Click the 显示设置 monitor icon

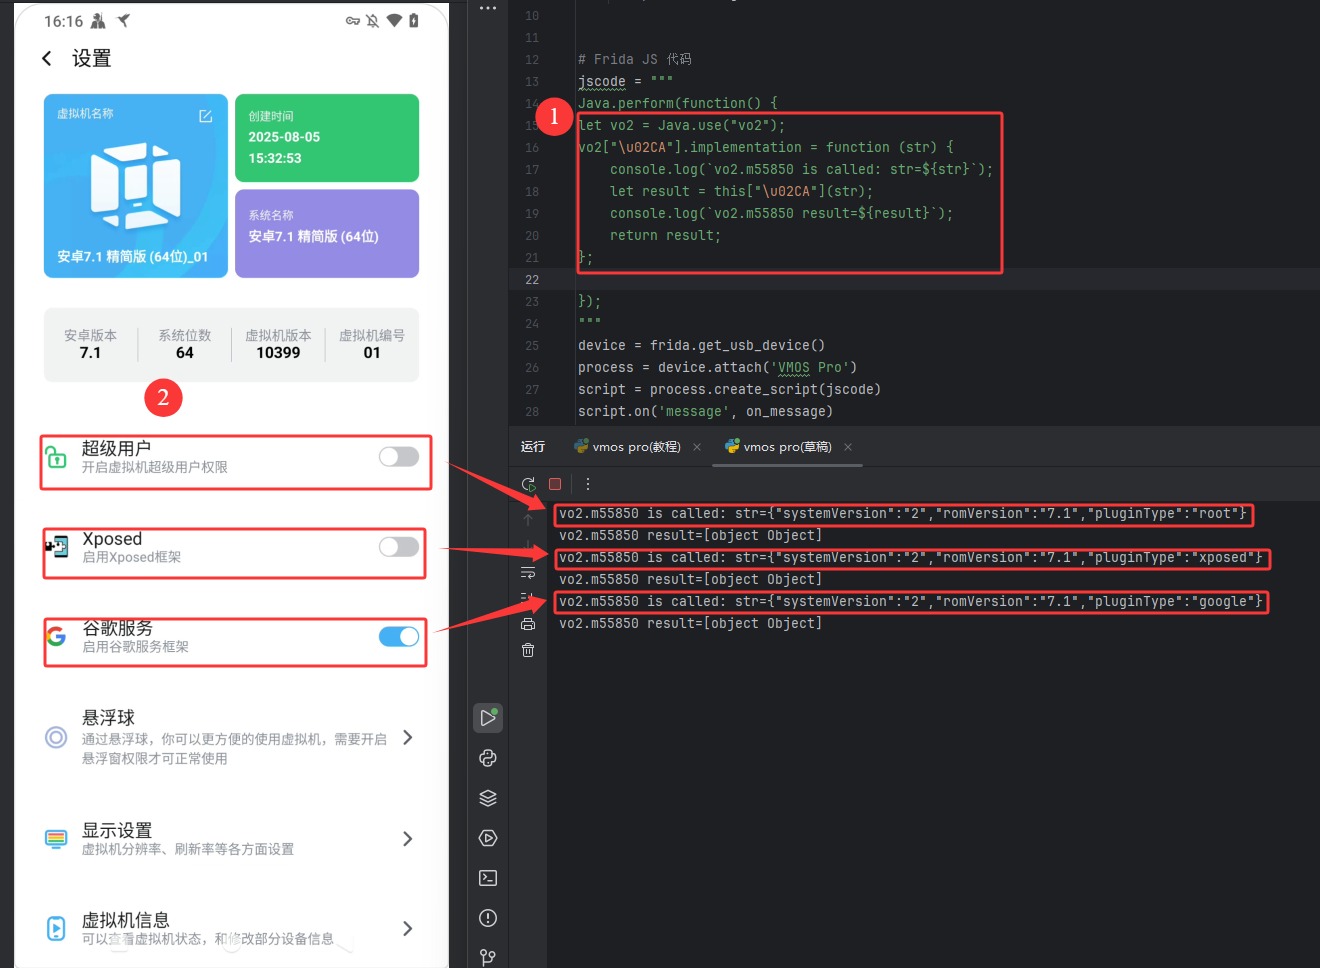point(56,838)
